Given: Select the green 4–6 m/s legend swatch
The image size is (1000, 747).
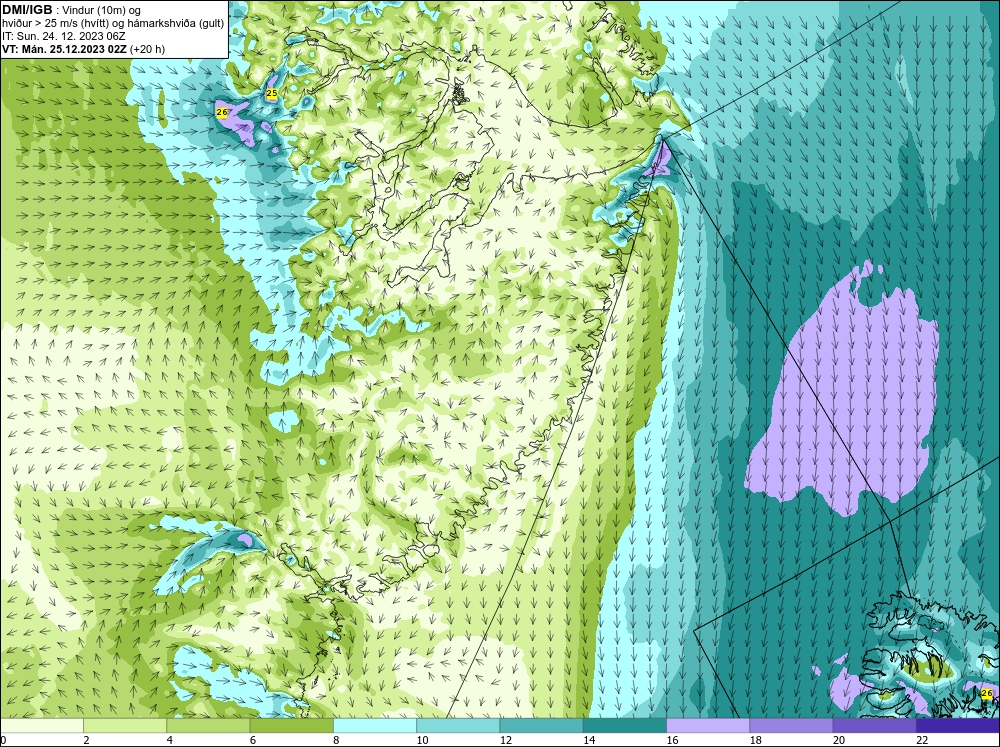Looking at the screenshot, I should point(208,725).
